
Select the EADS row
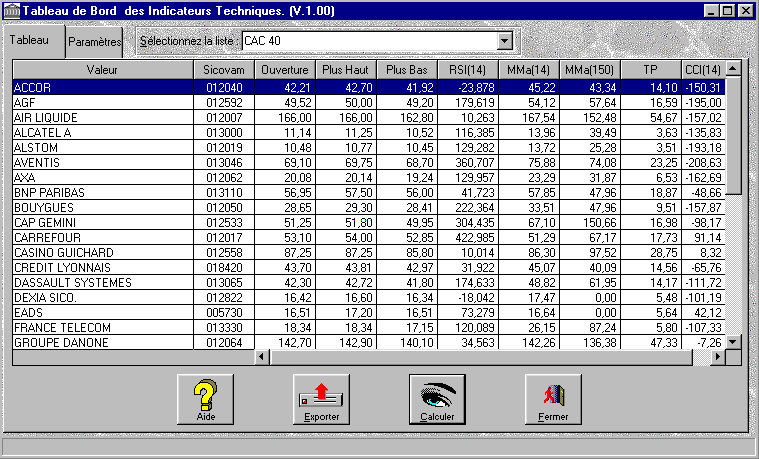[369, 312]
